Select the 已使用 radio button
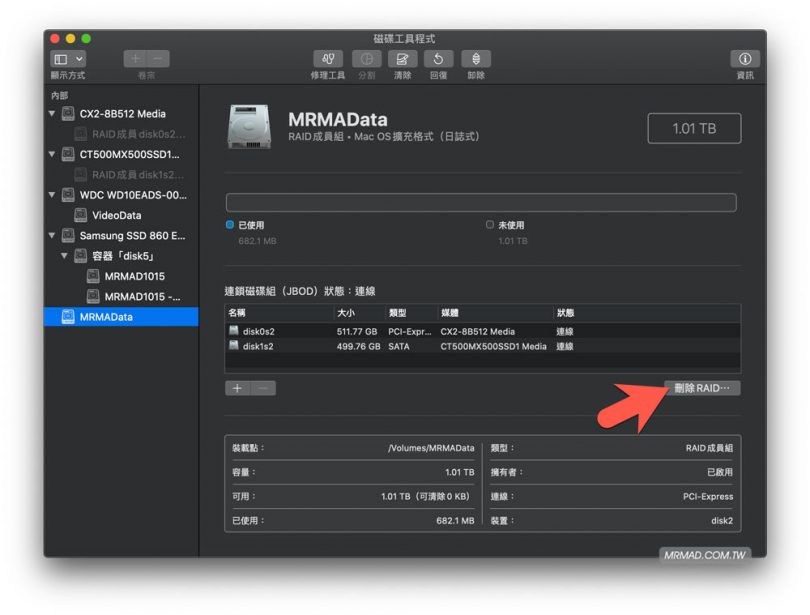This screenshot has width=810, height=615. point(229,224)
